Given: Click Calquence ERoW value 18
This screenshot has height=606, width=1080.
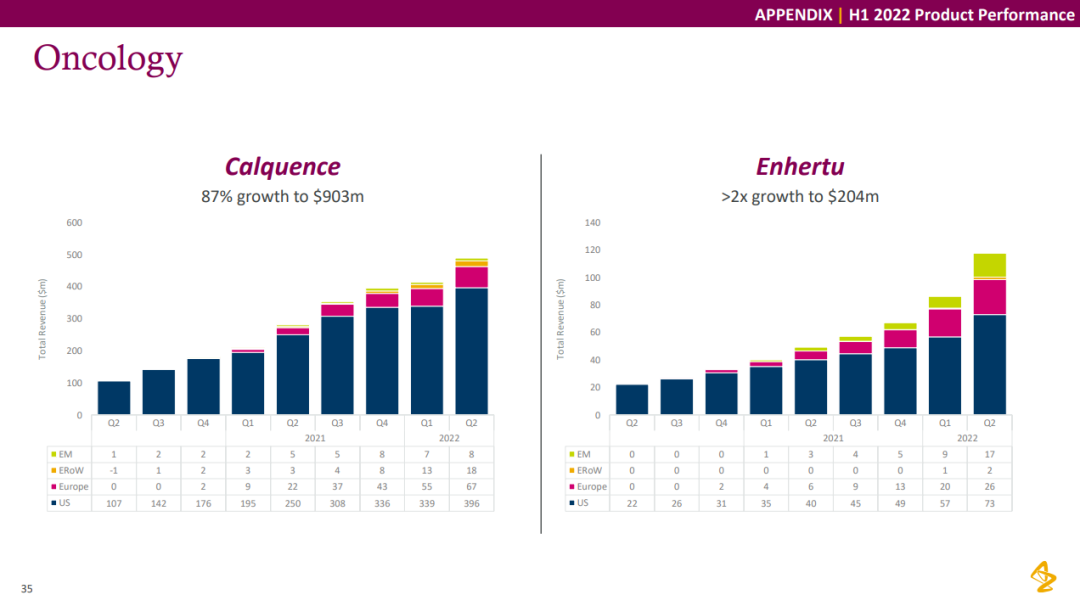Looking at the screenshot, I should pos(472,471).
